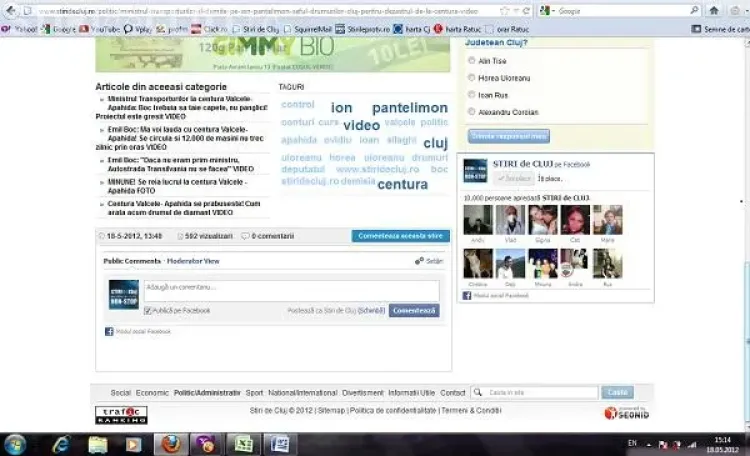The height and width of the screenshot is (456, 750).
Task: Go to the Economic footer menu item
Action: coord(153,393)
